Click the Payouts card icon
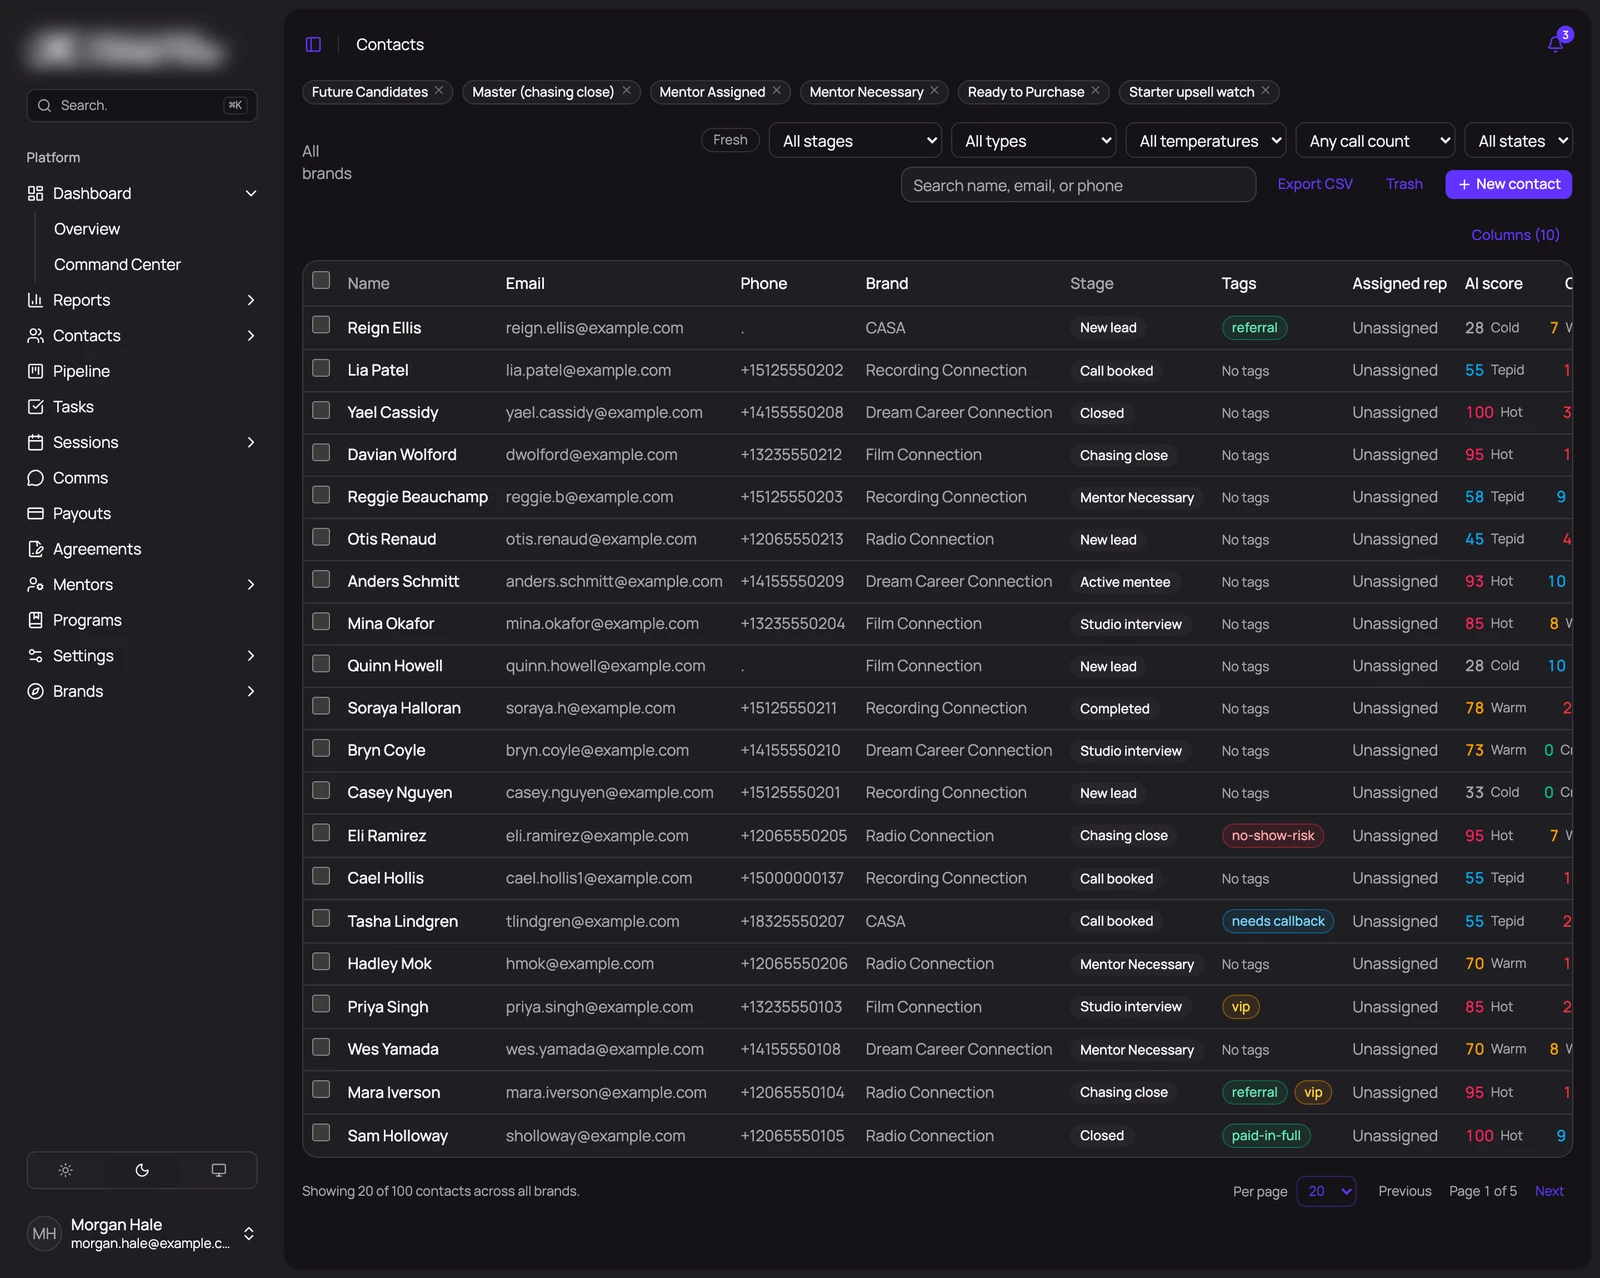Image resolution: width=1600 pixels, height=1278 pixels. [36, 513]
